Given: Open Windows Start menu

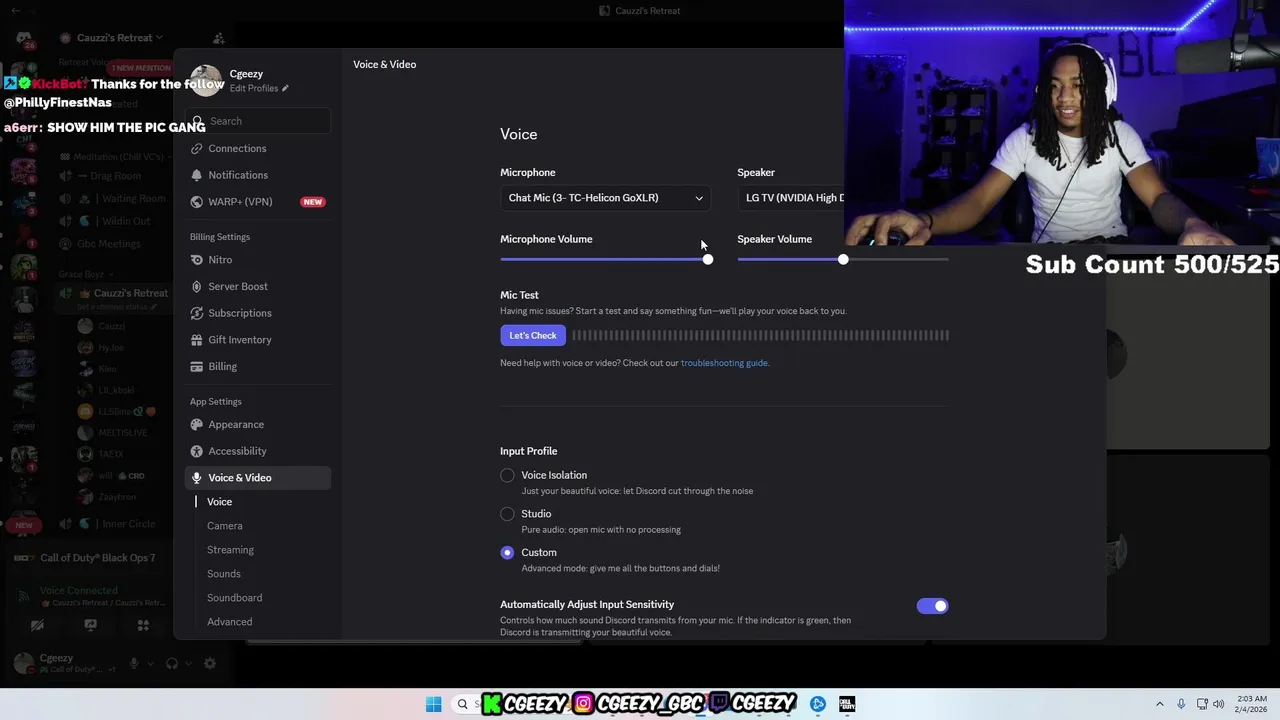Looking at the screenshot, I should pyautogui.click(x=433, y=704).
